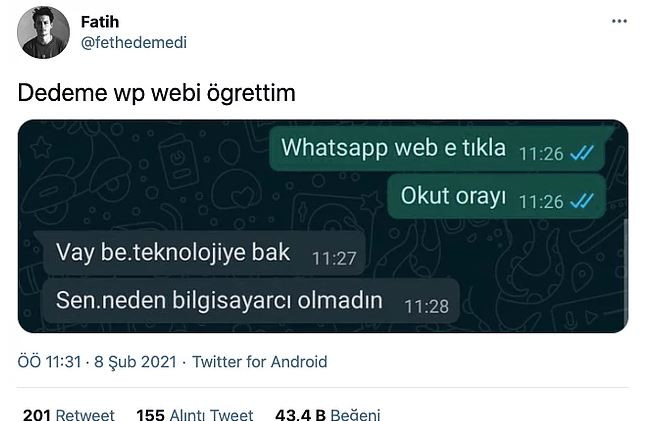
Task: Click the 'Vay be.teknolojiye bak' message
Action: pos(199,253)
